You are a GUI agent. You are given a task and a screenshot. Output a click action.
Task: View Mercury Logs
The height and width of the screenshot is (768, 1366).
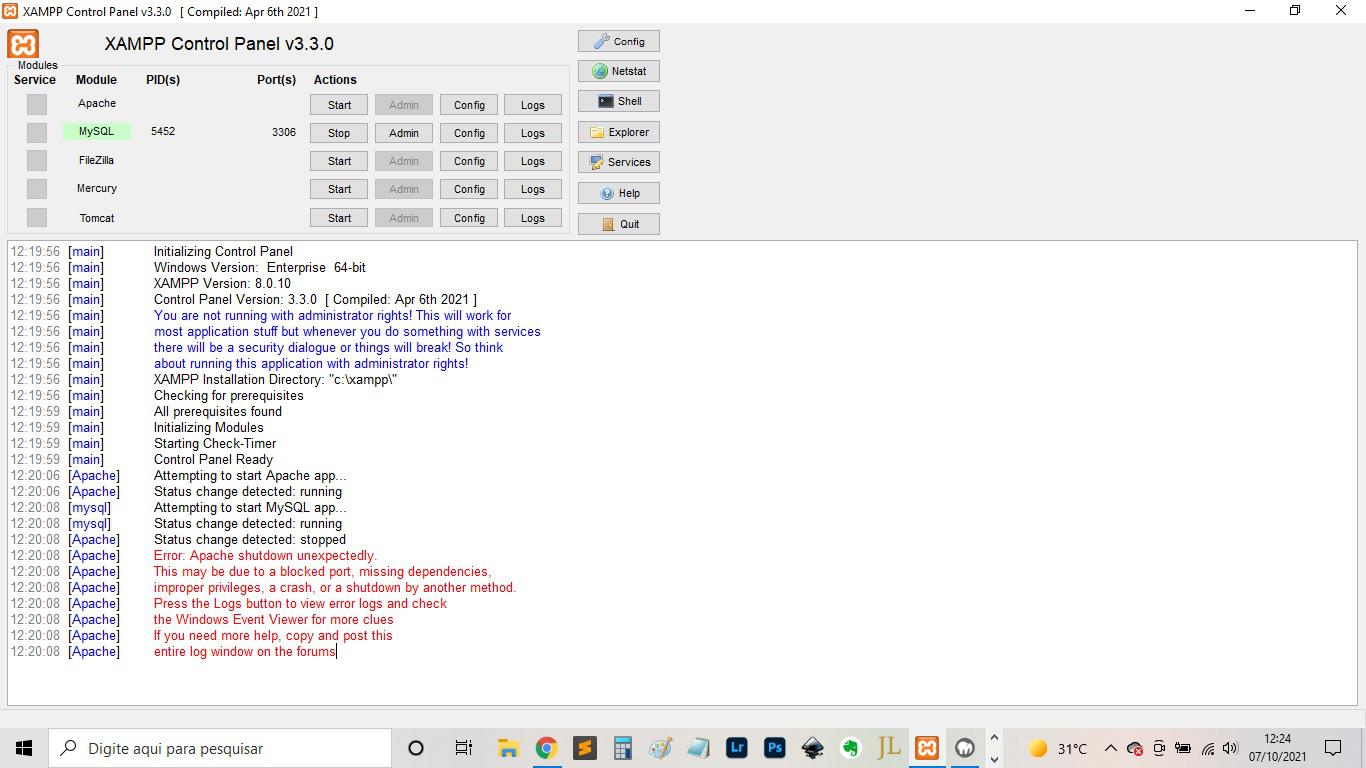(533, 189)
